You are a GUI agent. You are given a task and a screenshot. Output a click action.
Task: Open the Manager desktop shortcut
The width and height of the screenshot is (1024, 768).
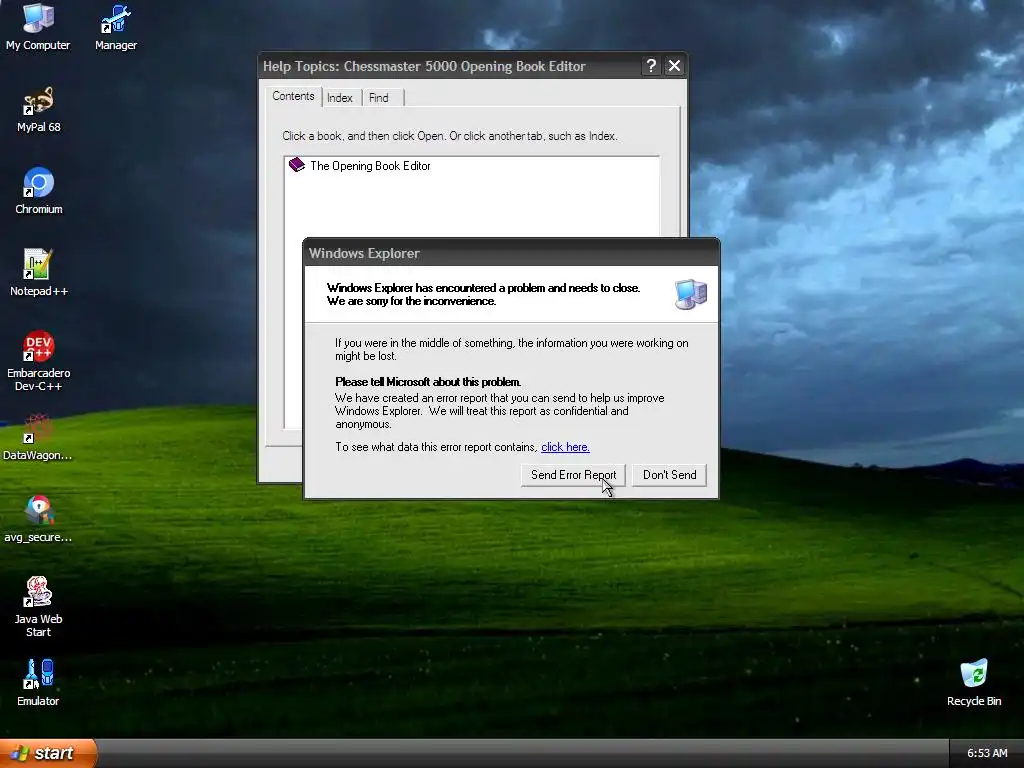point(116,26)
